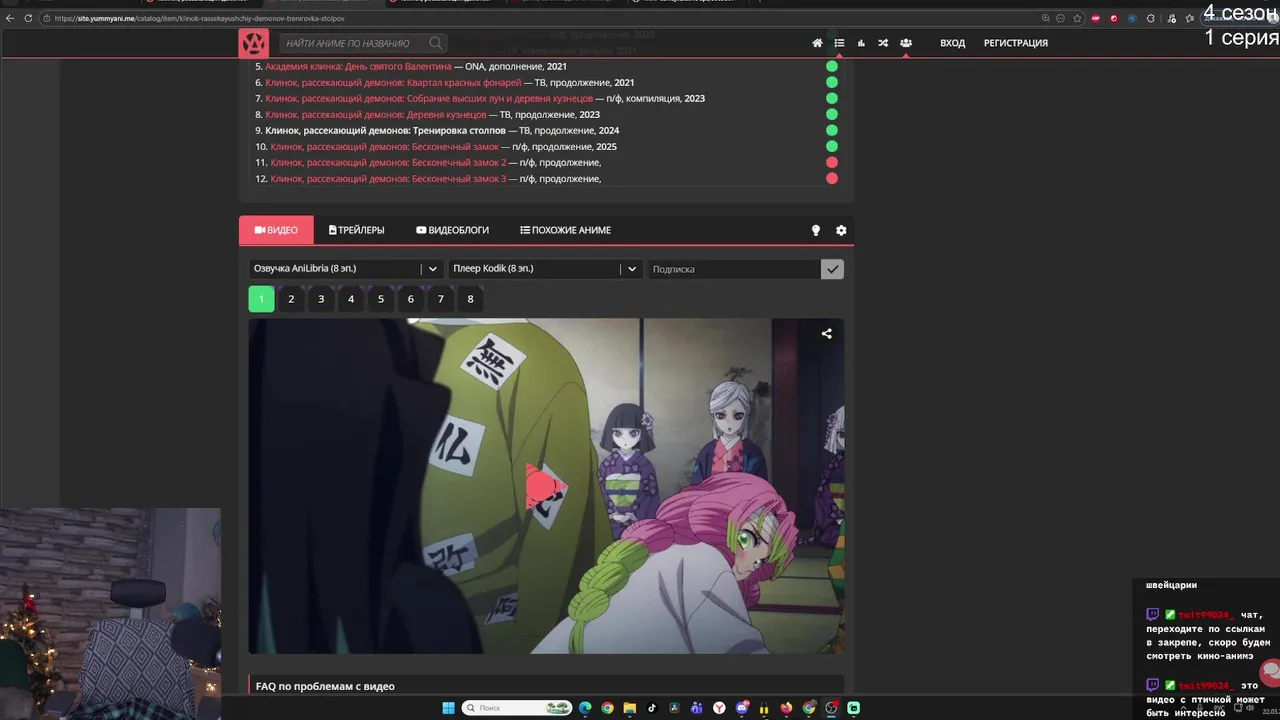Launch Microsoft Edge from the taskbar
Screen dimensions: 1280x720
click(x=585, y=708)
